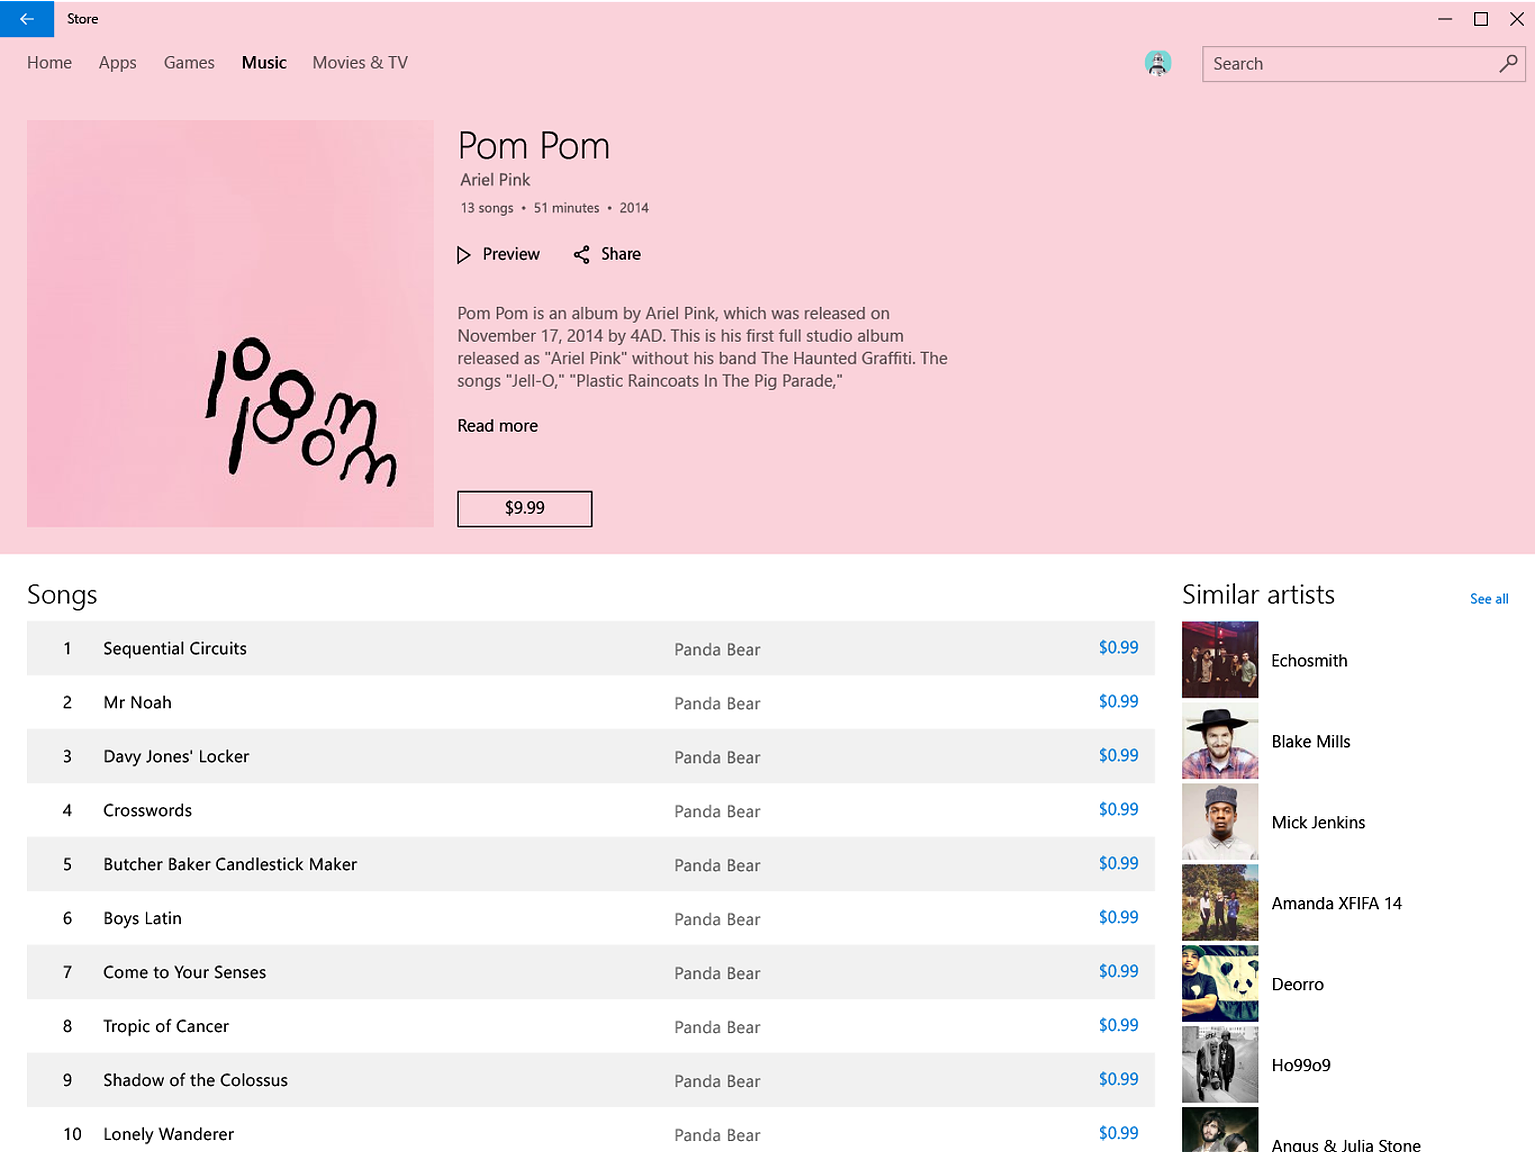Click the search magnifier icon
Viewport: 1535px width, 1153px height.
pyautogui.click(x=1508, y=63)
